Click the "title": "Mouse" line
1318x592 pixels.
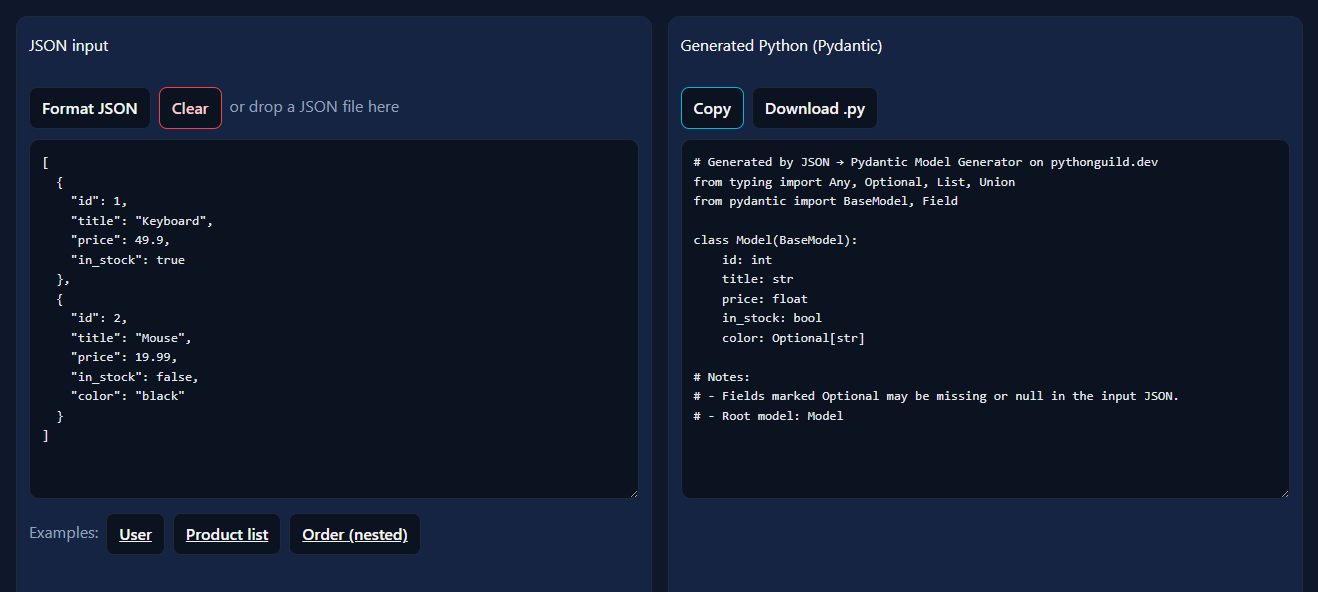[x=131, y=338]
